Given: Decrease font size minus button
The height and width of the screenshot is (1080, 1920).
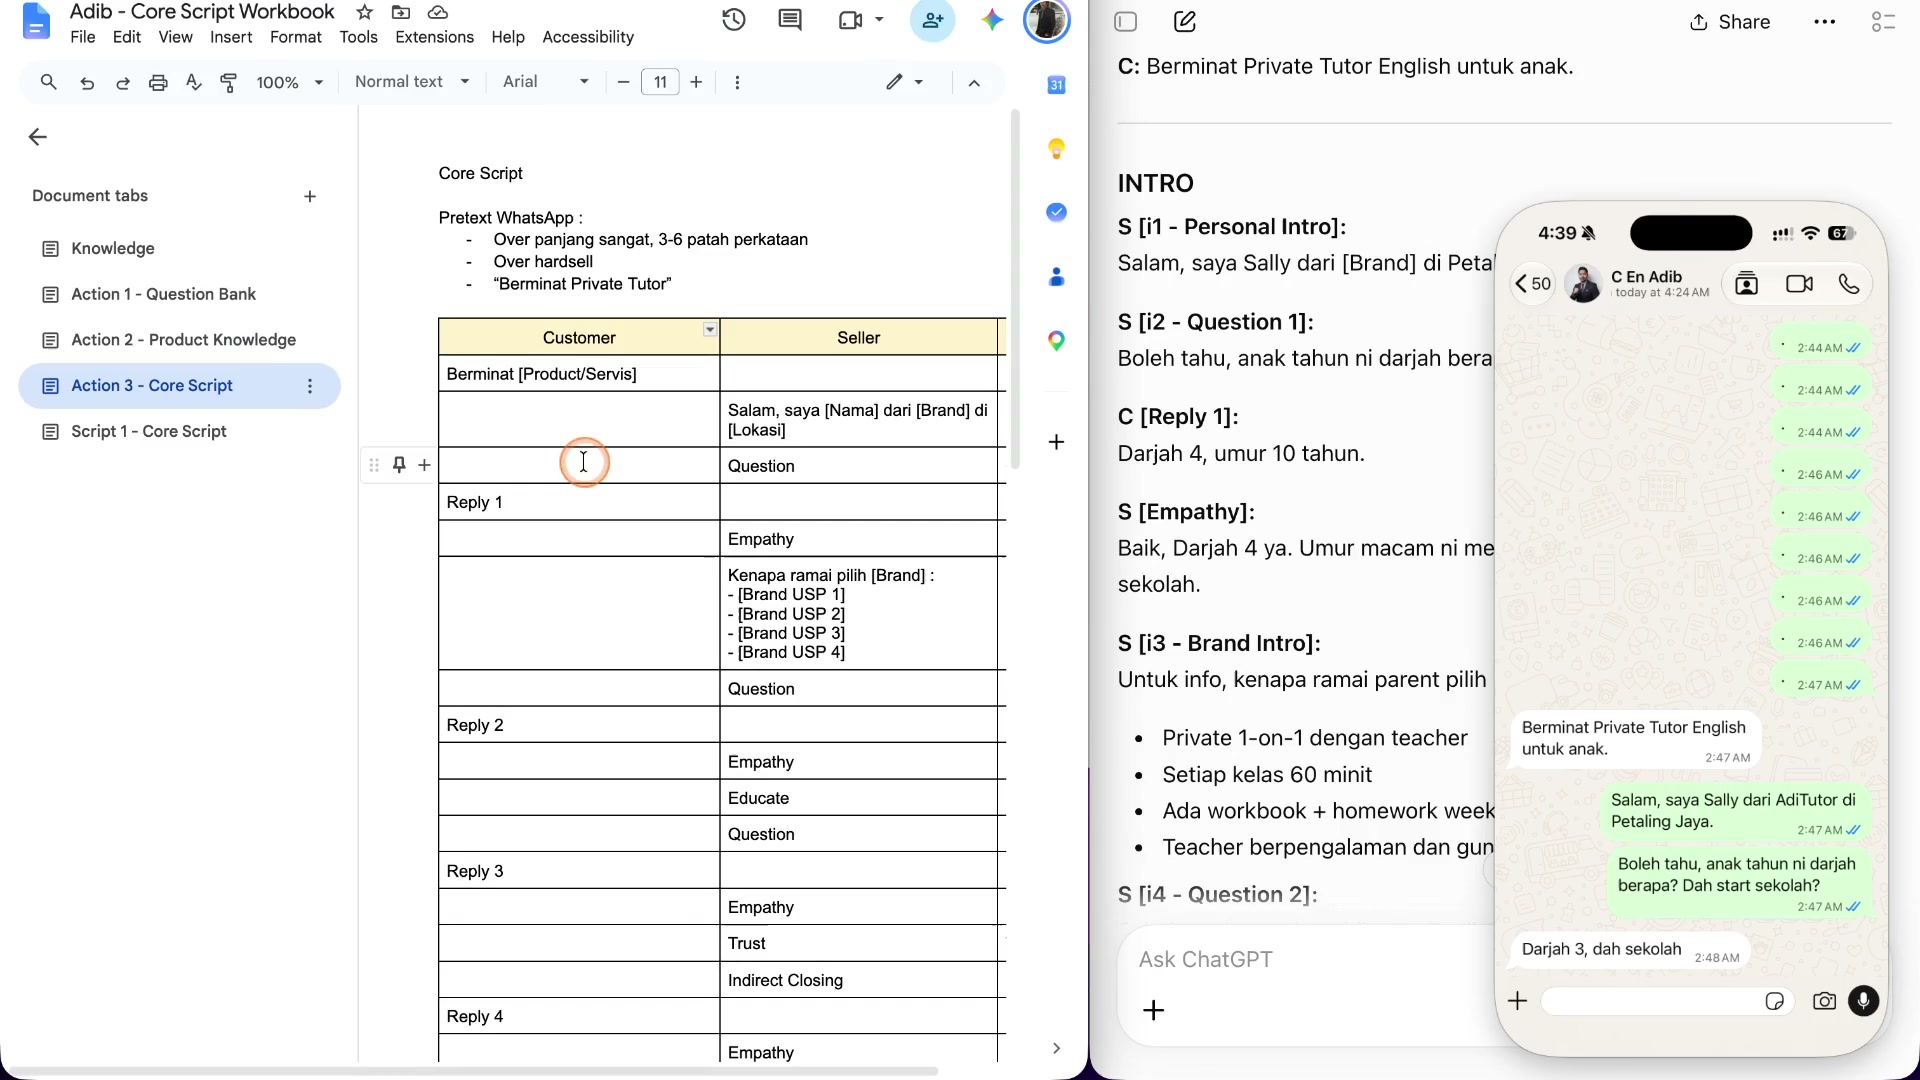Looking at the screenshot, I should [x=623, y=82].
